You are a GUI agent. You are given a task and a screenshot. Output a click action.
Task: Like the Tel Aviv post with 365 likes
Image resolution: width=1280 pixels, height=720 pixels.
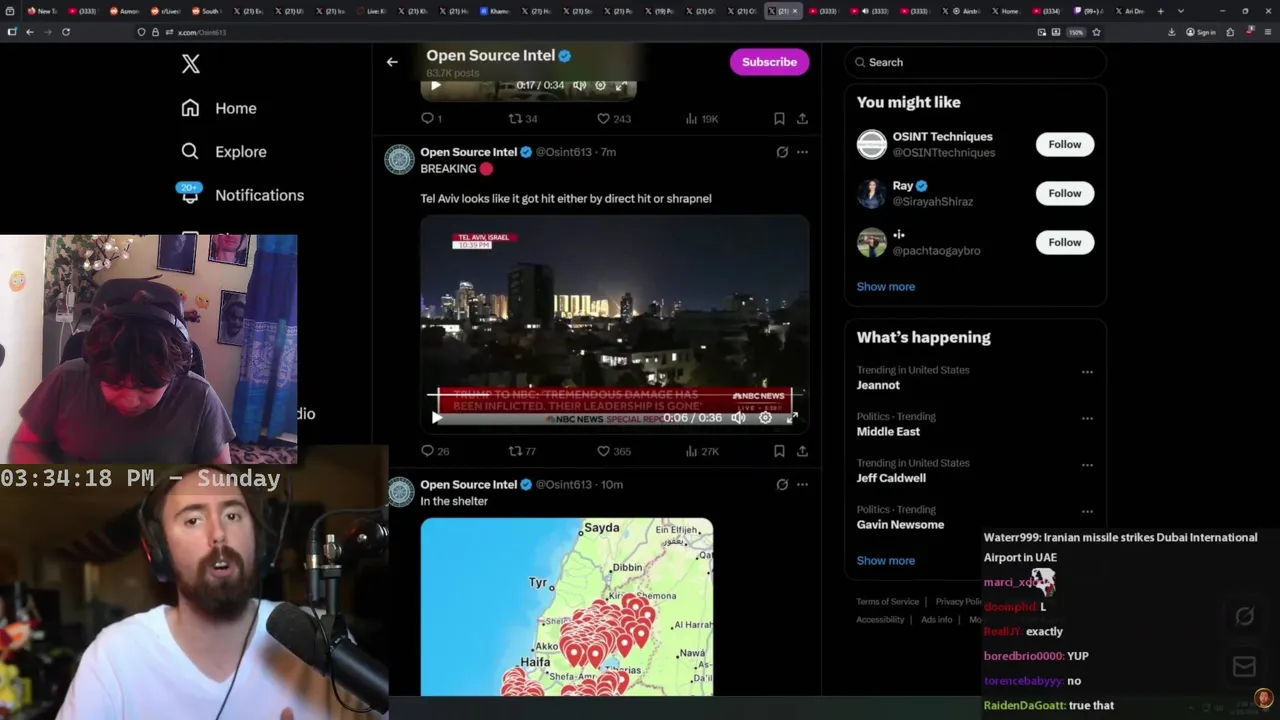coord(613,451)
